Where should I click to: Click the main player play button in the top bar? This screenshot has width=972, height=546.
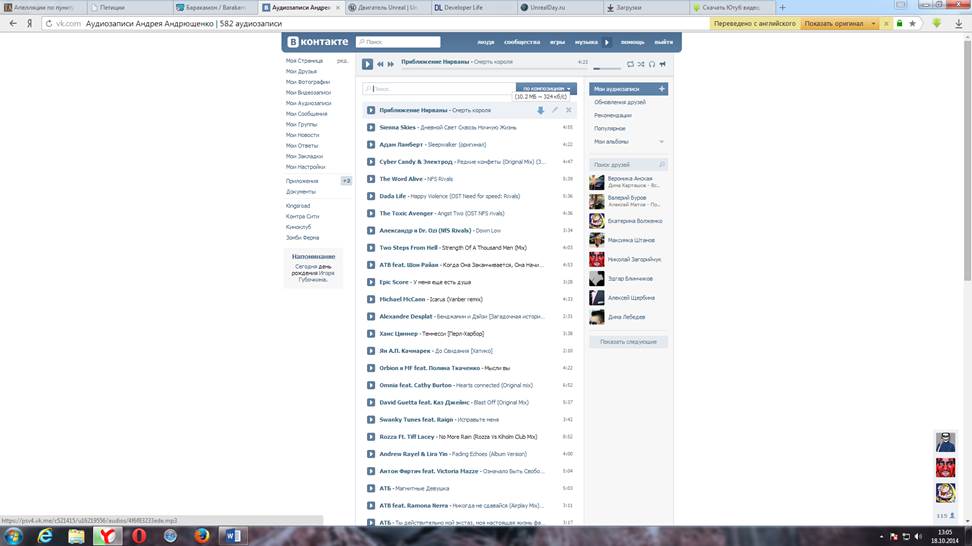[367, 64]
